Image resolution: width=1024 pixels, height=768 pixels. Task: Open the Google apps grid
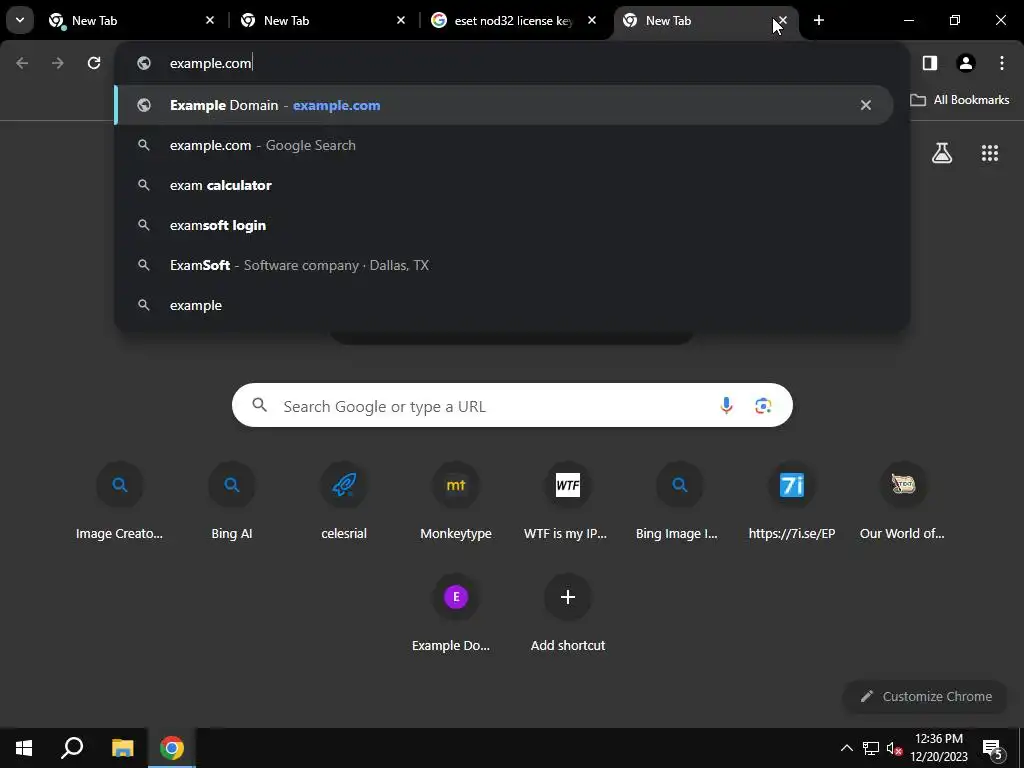click(990, 153)
